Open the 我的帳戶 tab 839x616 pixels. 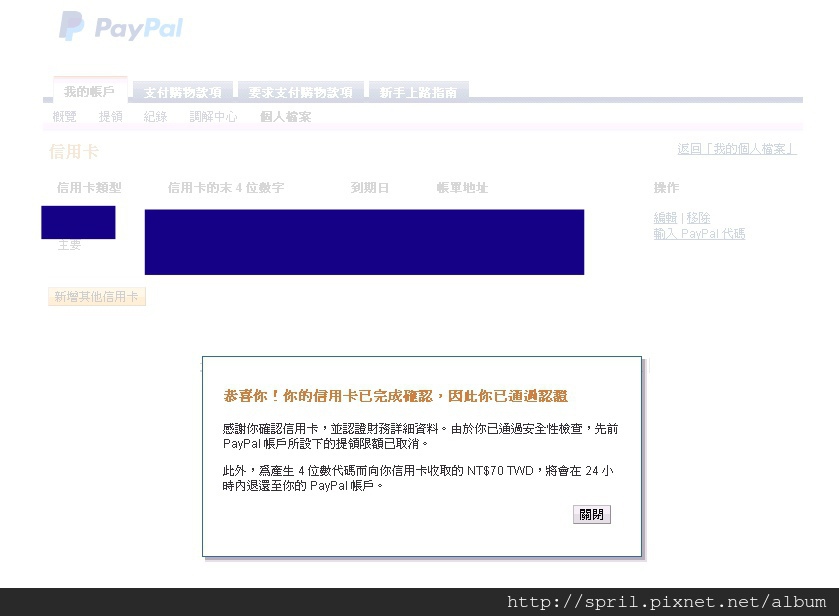coord(90,91)
